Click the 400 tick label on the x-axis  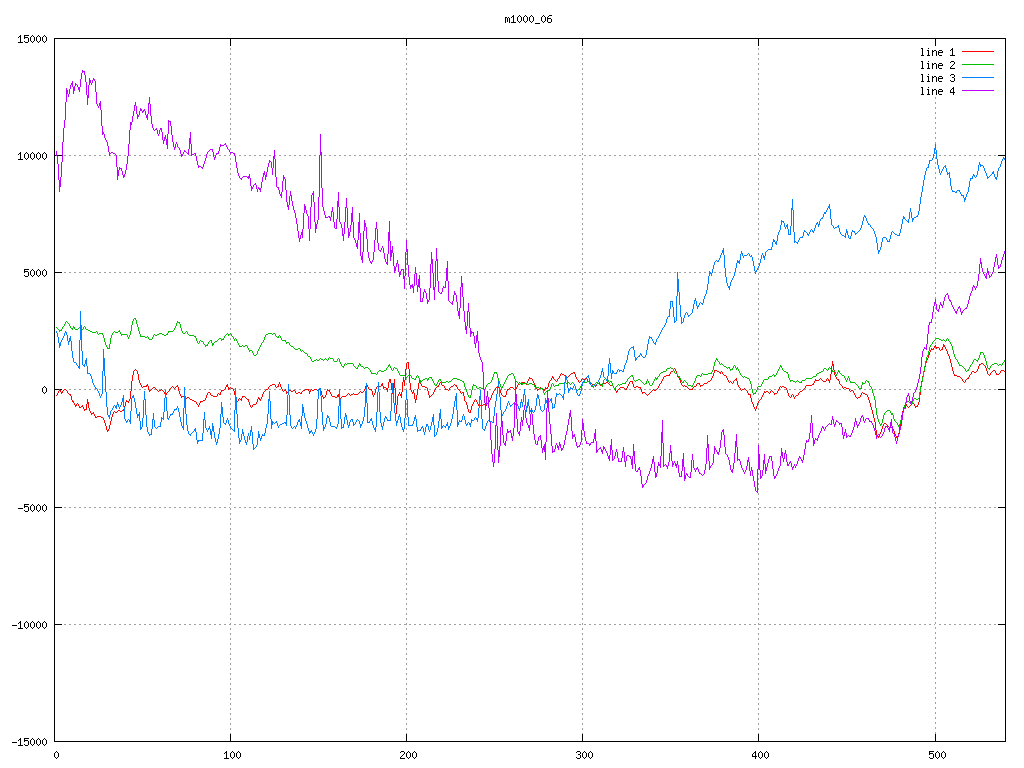tap(759, 755)
